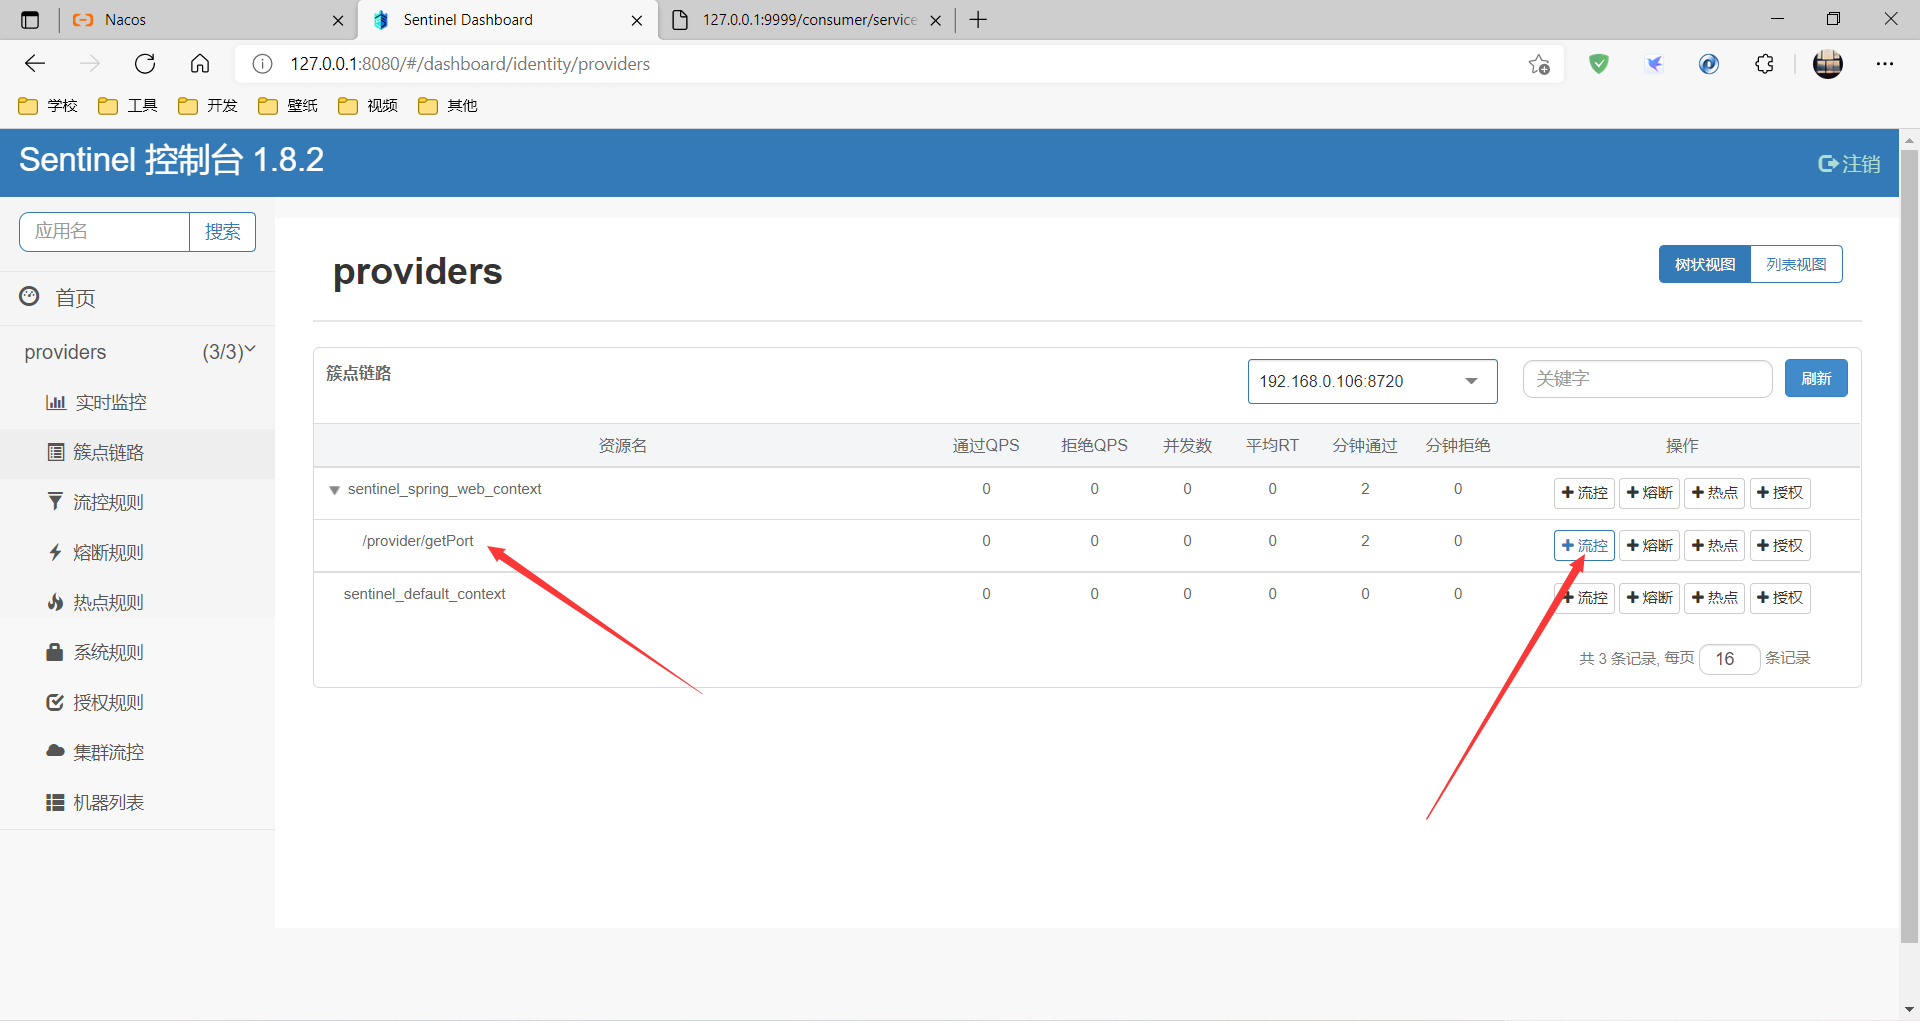This screenshot has height=1021, width=1920.
Task: Open the 实时监控 sidebar item
Action: click(96, 402)
